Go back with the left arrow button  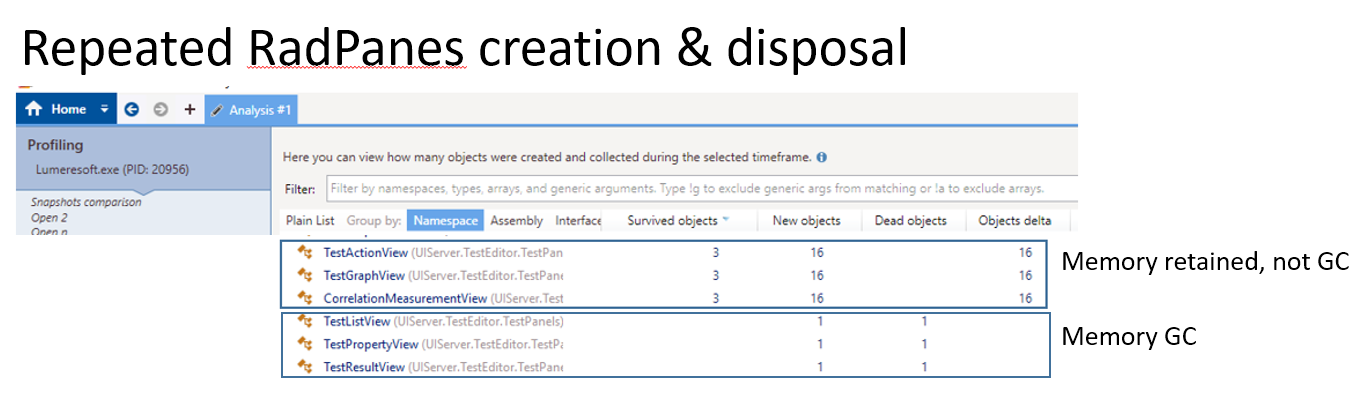pyautogui.click(x=131, y=109)
